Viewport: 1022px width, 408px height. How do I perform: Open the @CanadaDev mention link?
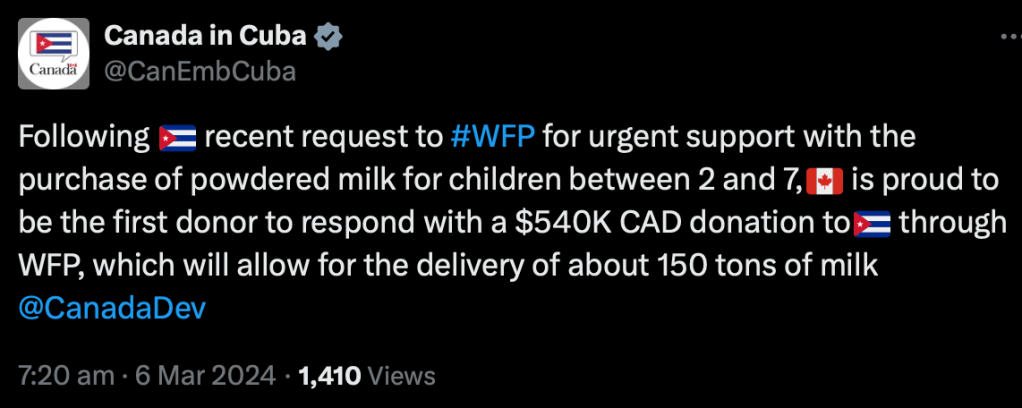coord(112,308)
